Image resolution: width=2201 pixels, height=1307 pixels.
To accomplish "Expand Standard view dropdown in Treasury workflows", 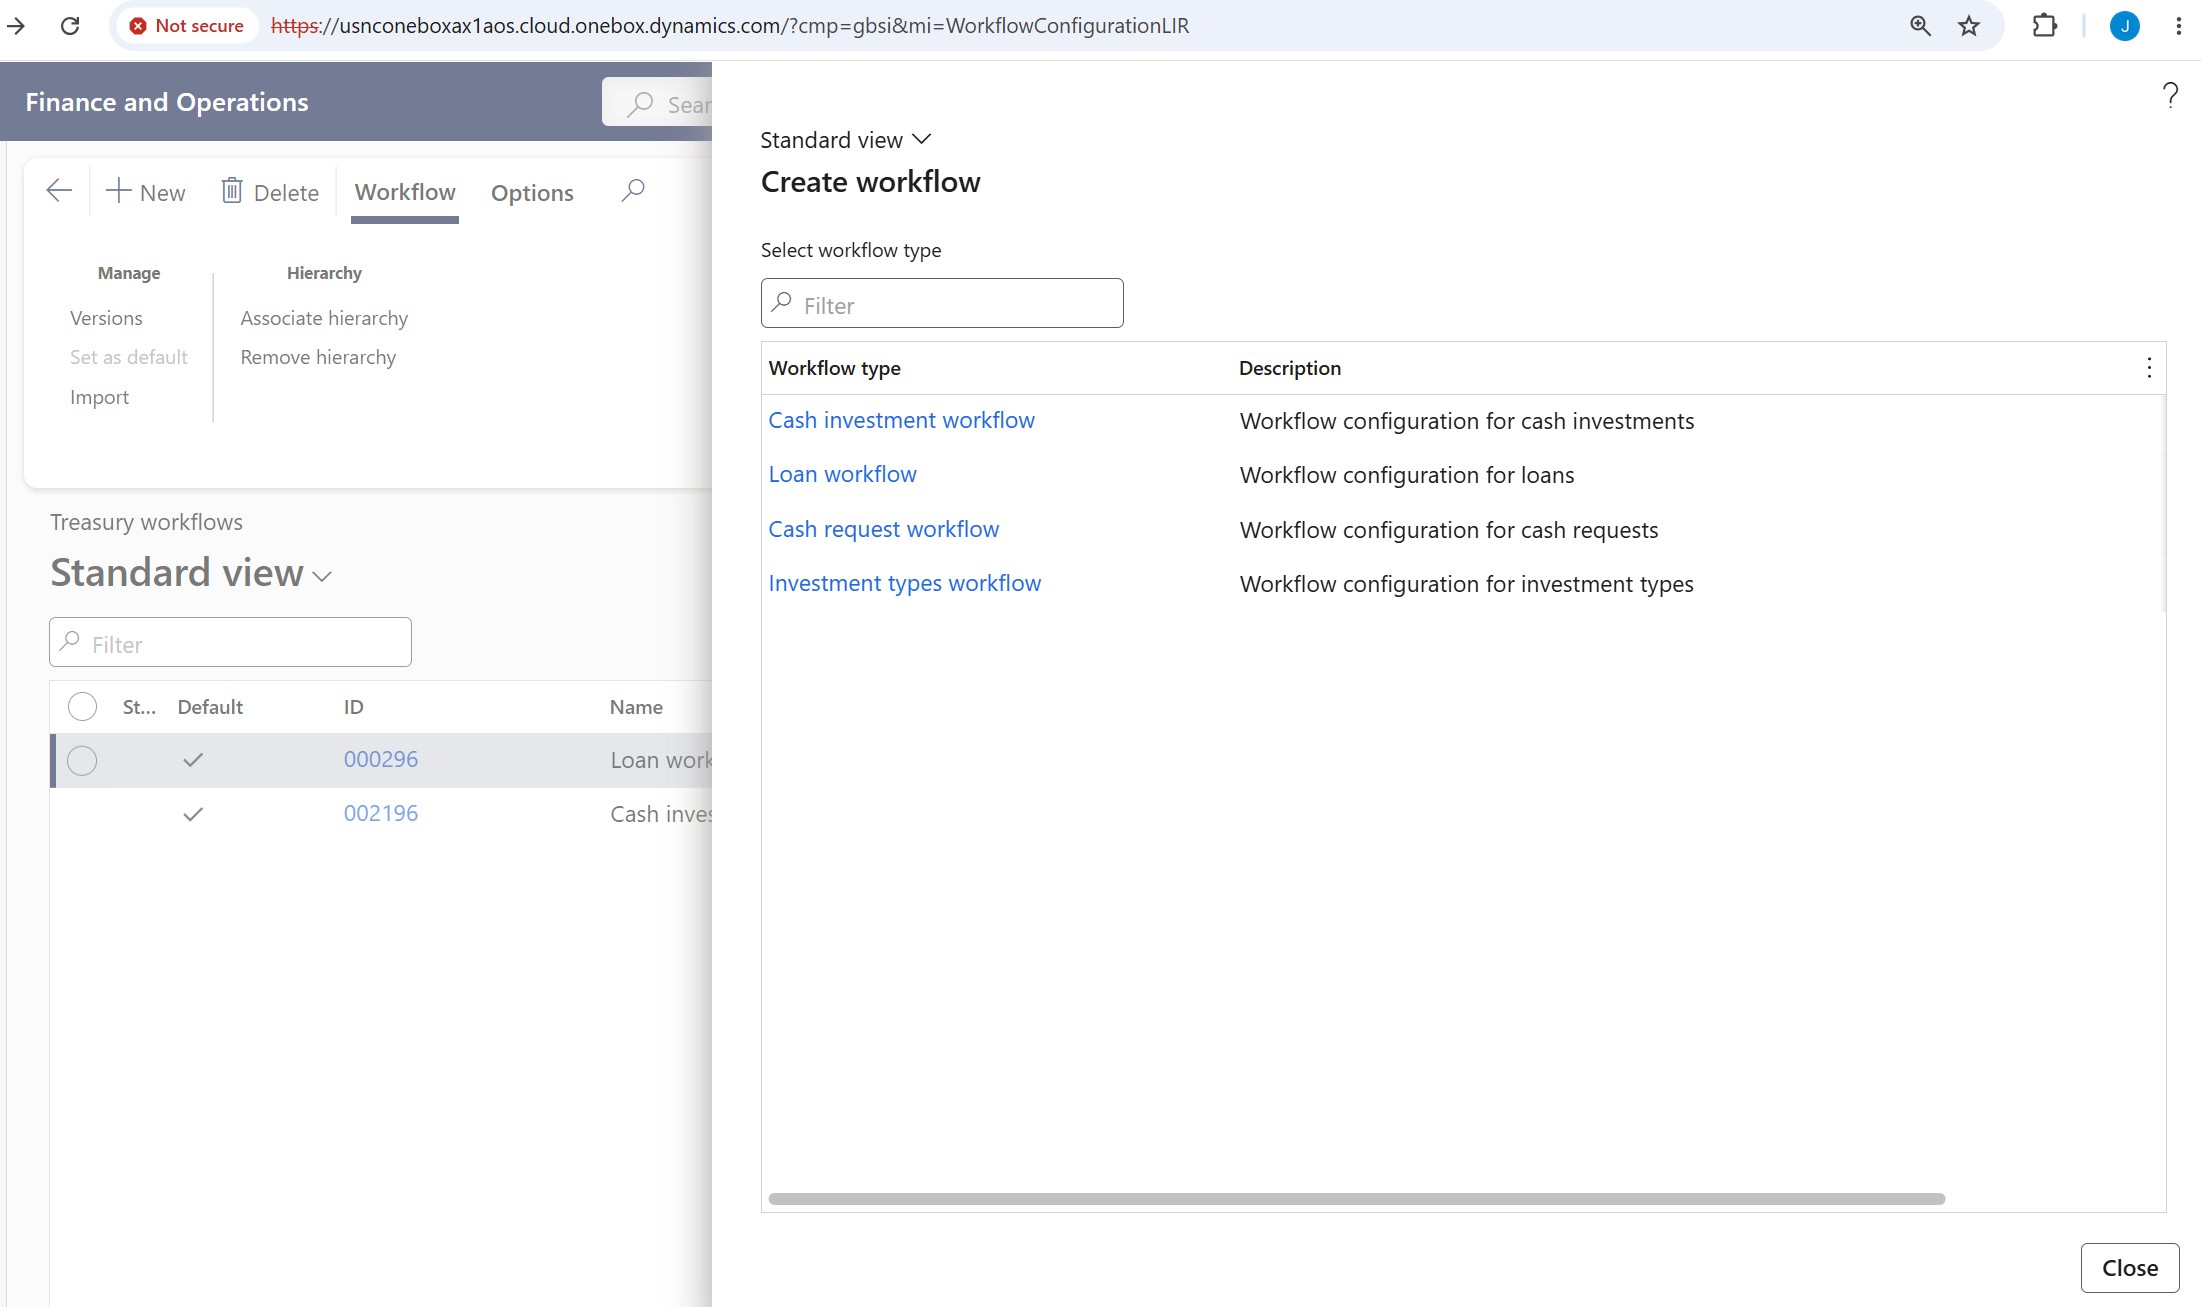I will (x=191, y=573).
